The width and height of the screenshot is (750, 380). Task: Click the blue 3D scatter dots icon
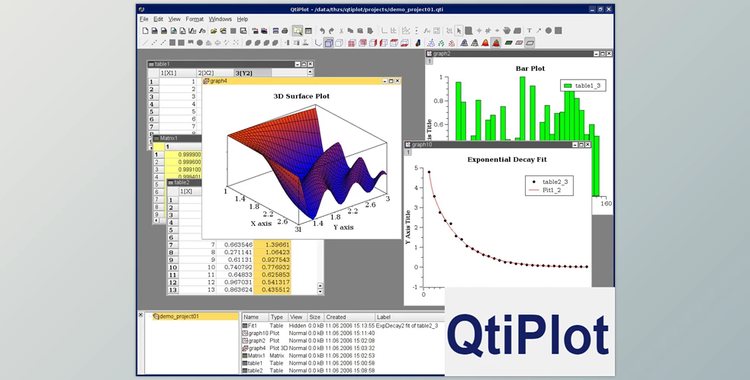431,43
